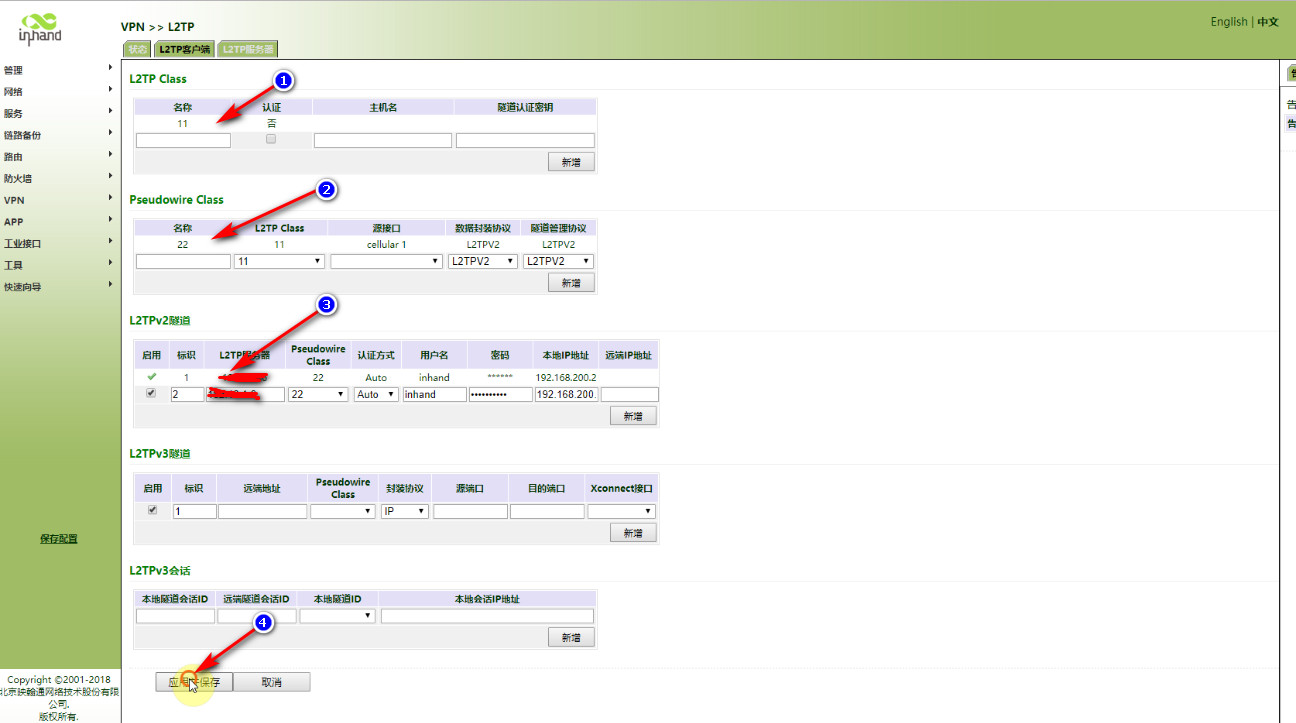
Task: Toggle the 认证 checkbox in L2TP Class
Action: 271,140
